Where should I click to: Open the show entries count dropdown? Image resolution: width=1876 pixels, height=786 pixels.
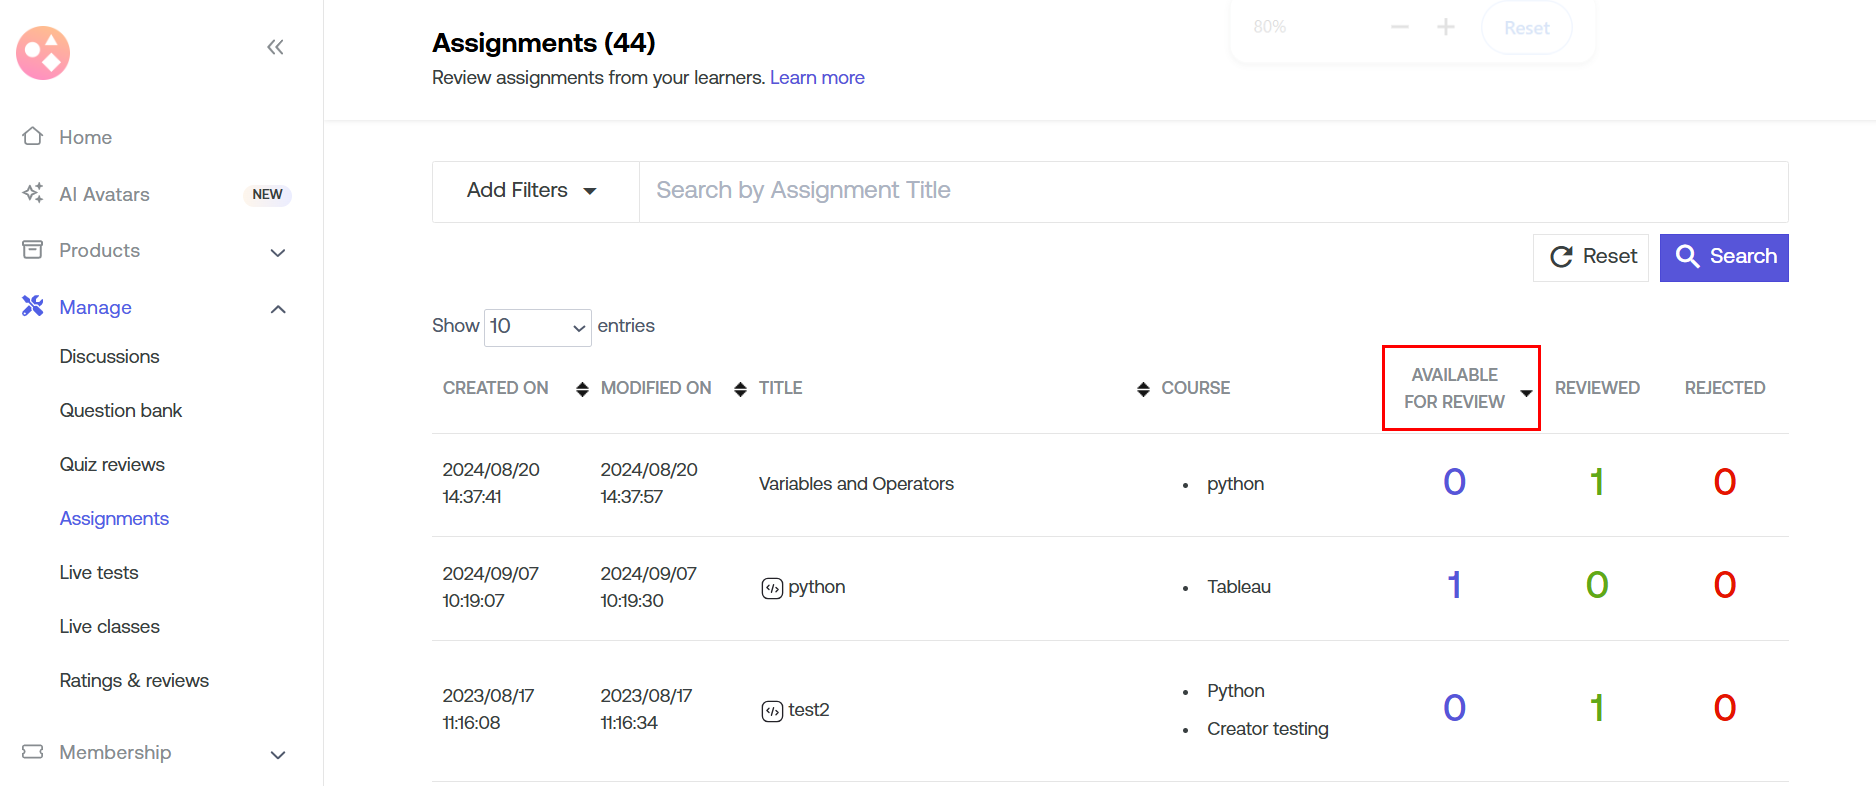point(537,327)
